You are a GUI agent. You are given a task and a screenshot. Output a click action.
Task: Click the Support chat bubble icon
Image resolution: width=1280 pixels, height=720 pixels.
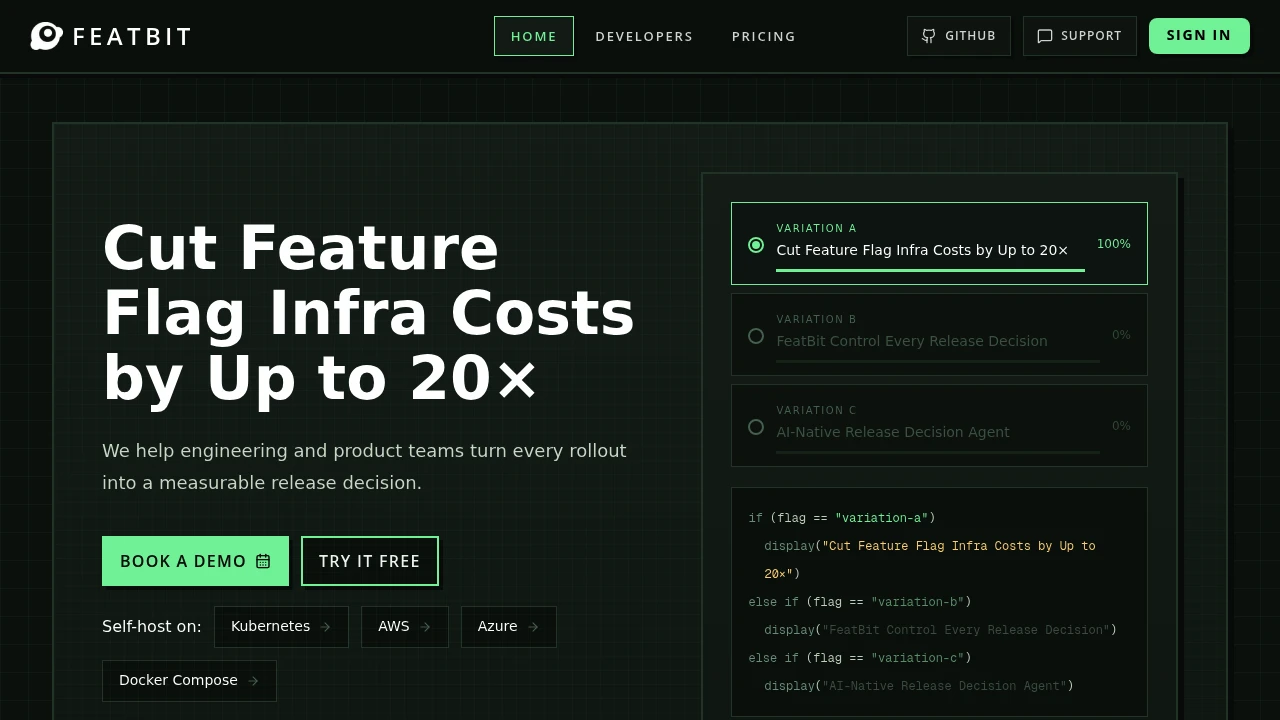(x=1045, y=36)
